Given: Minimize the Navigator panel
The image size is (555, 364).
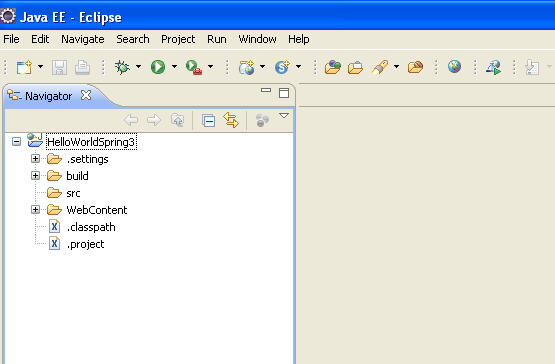Looking at the screenshot, I should tap(266, 91).
